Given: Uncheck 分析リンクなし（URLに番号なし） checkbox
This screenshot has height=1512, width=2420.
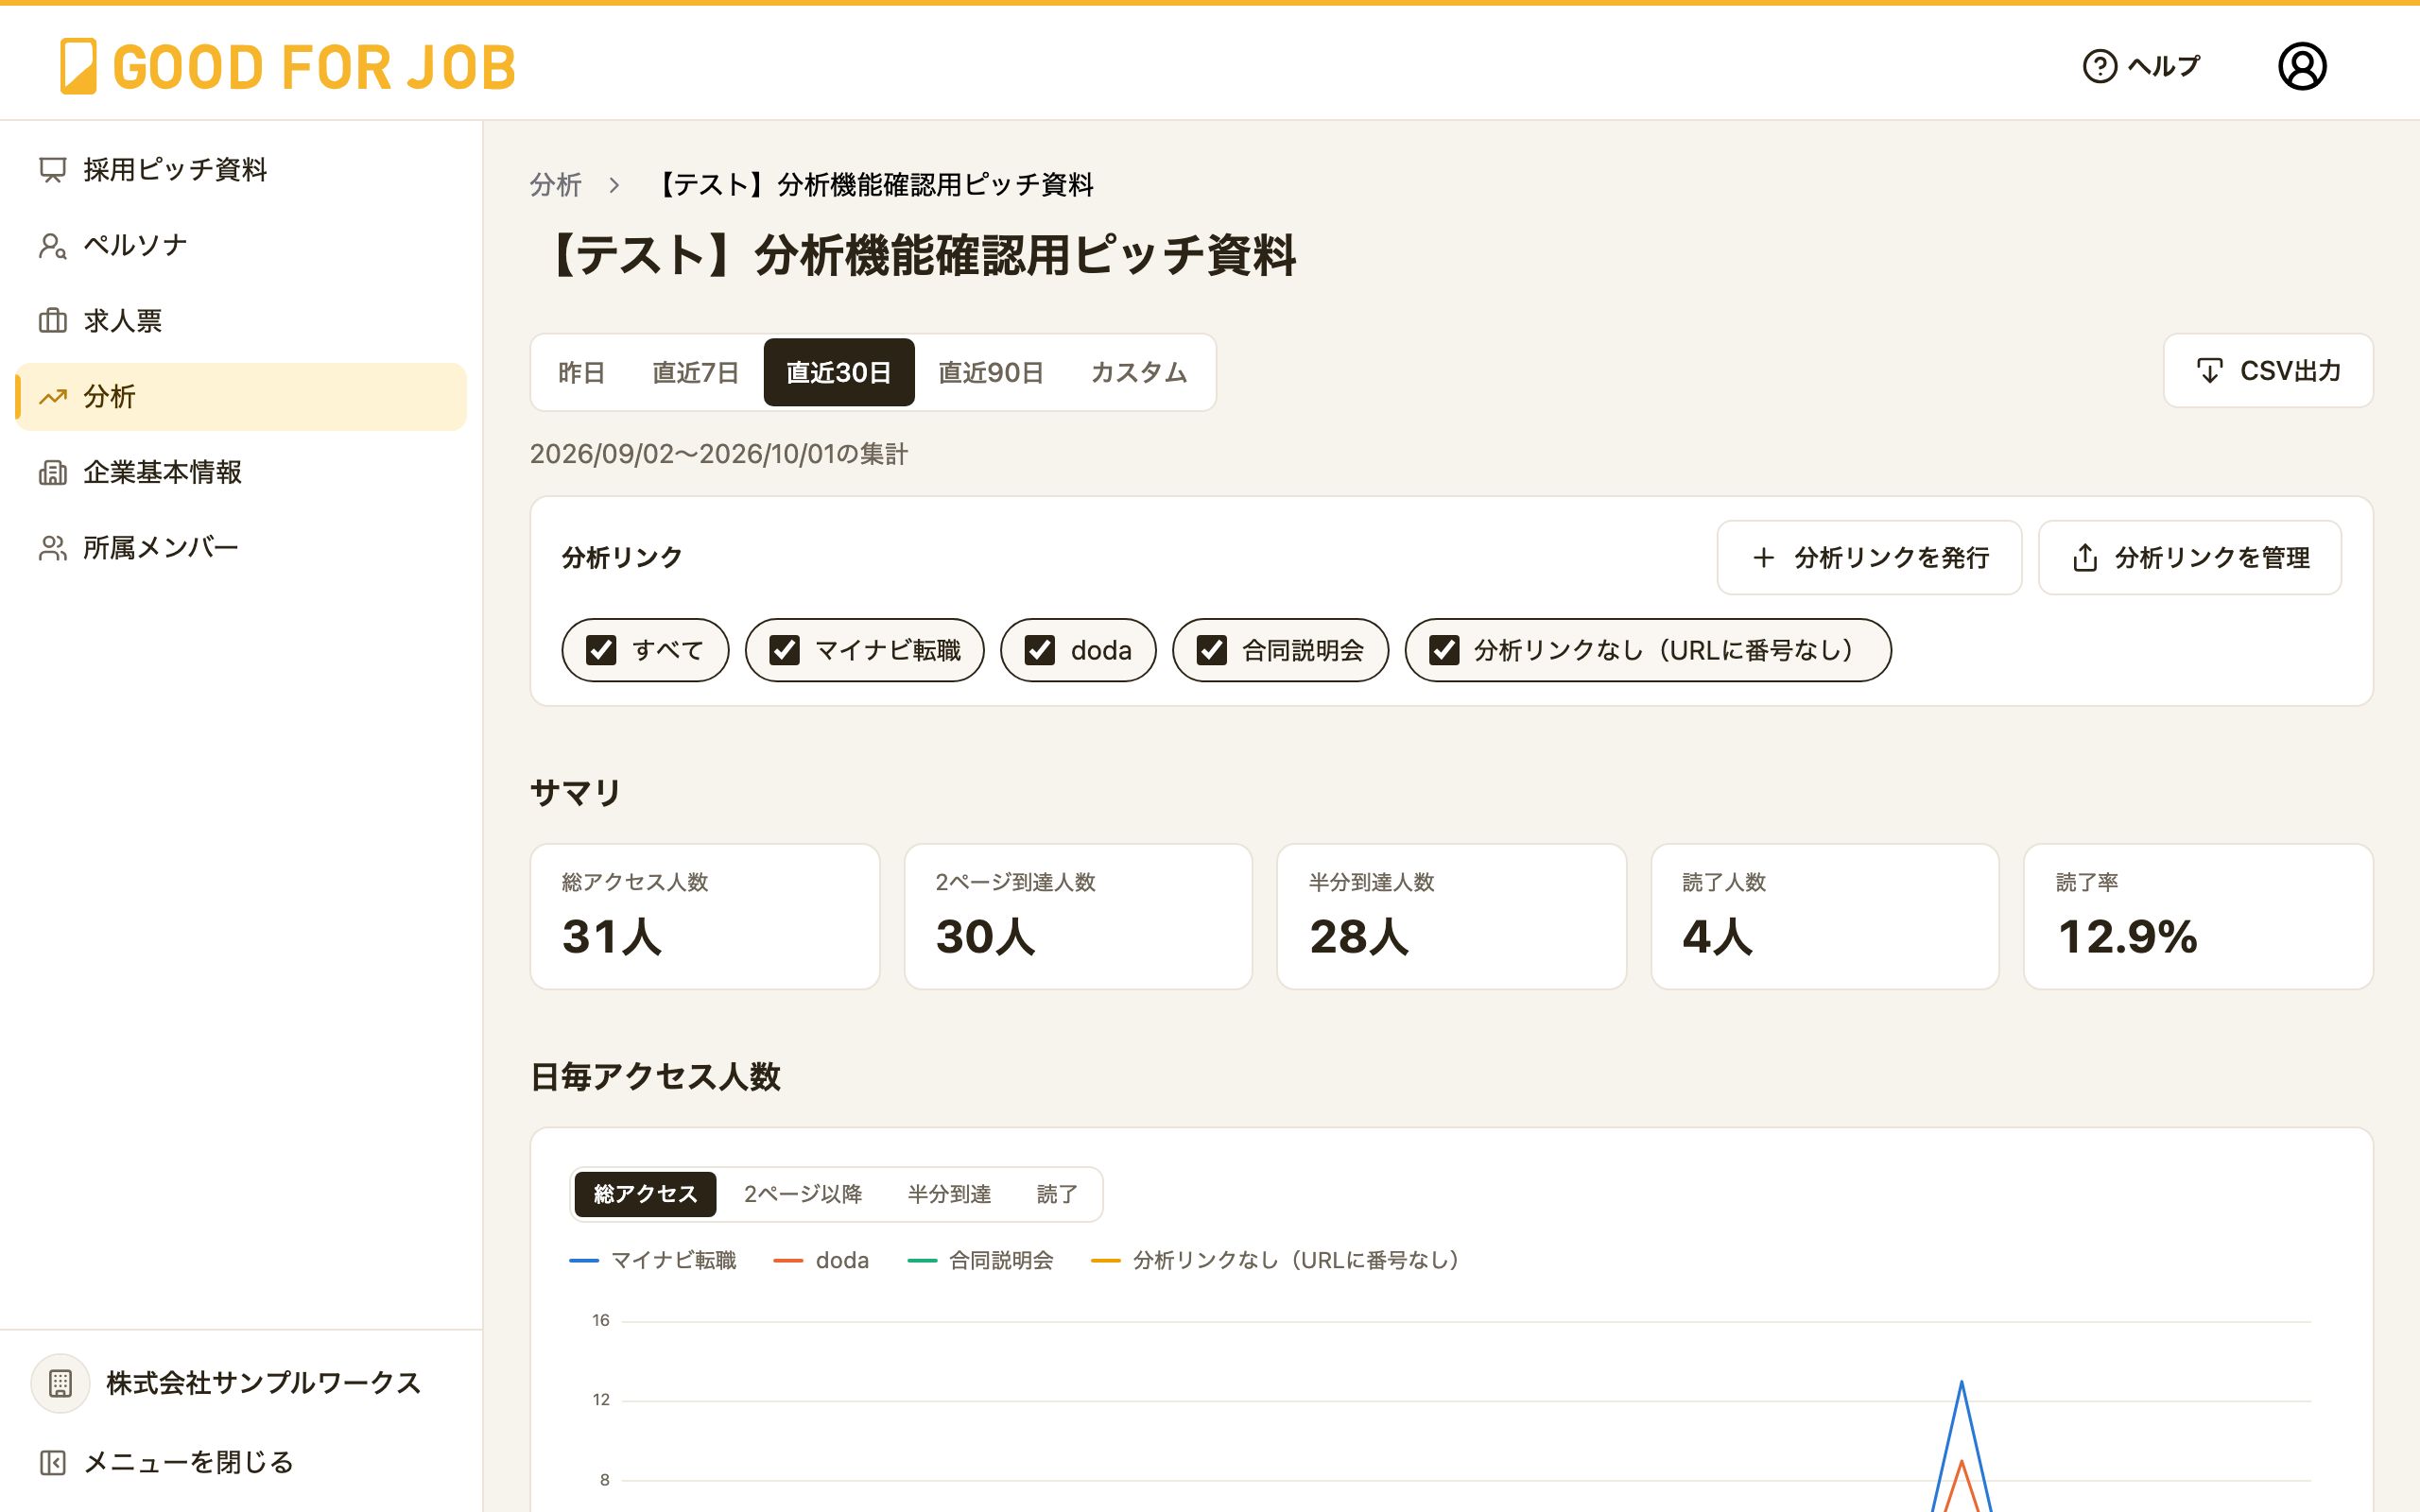Looking at the screenshot, I should point(1444,650).
